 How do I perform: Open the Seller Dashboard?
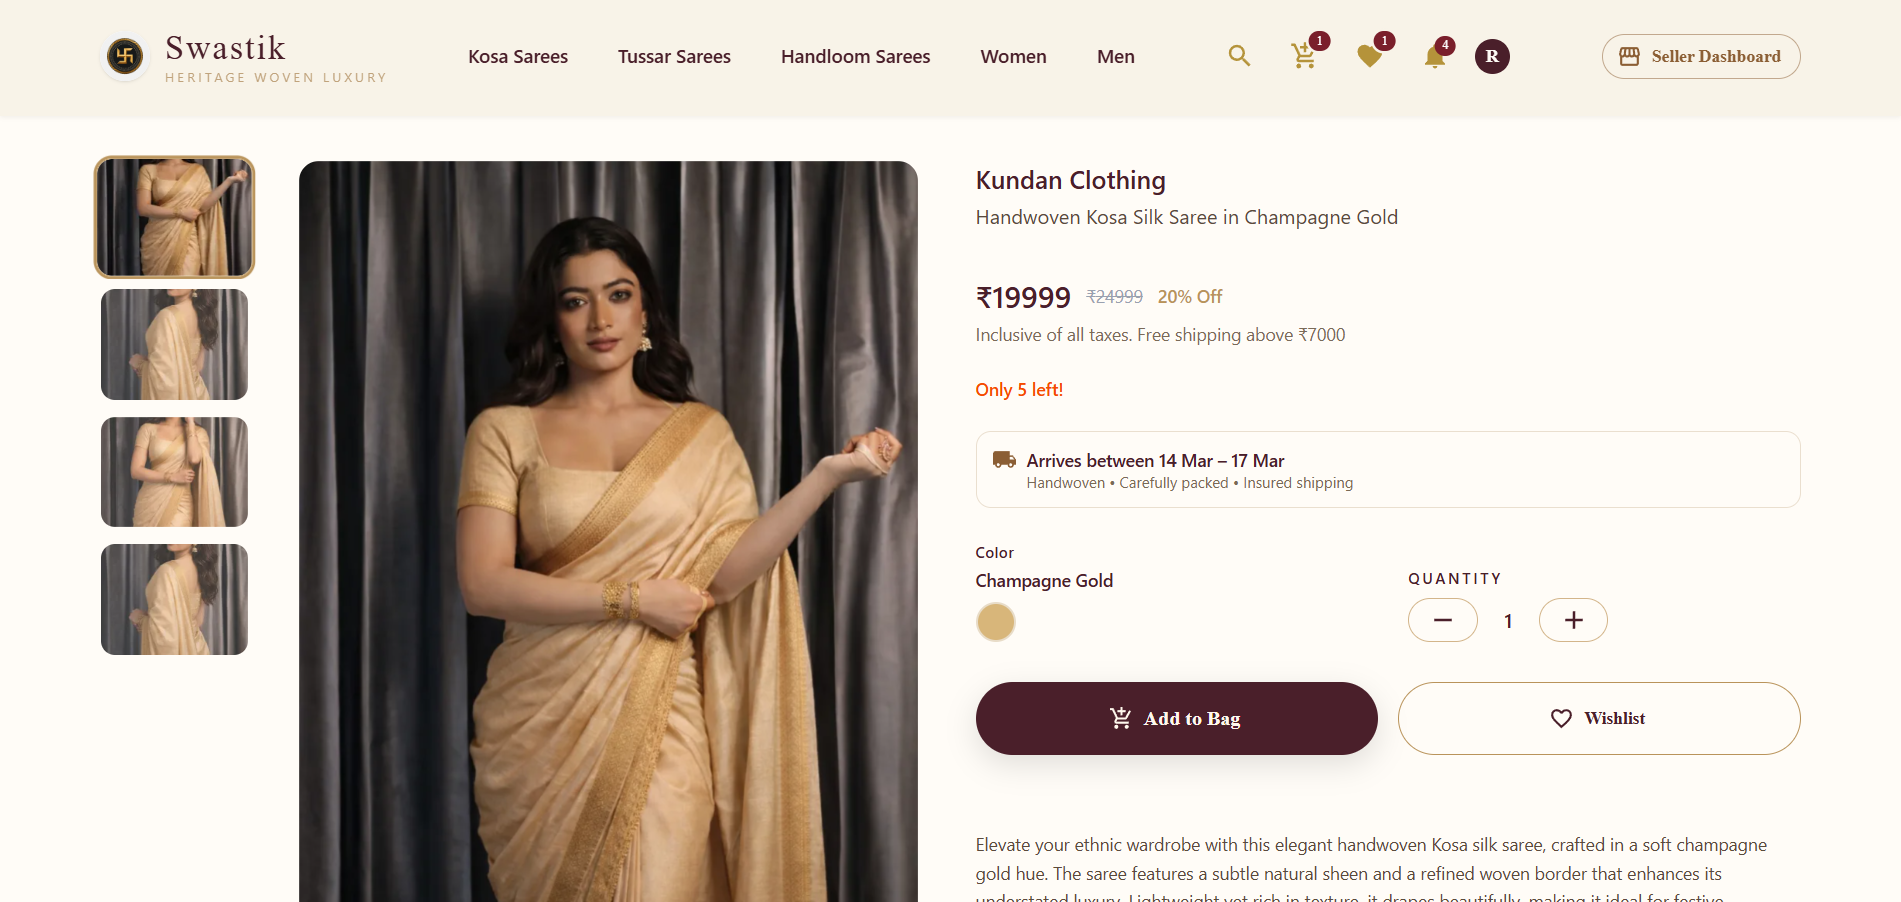[x=1700, y=57]
